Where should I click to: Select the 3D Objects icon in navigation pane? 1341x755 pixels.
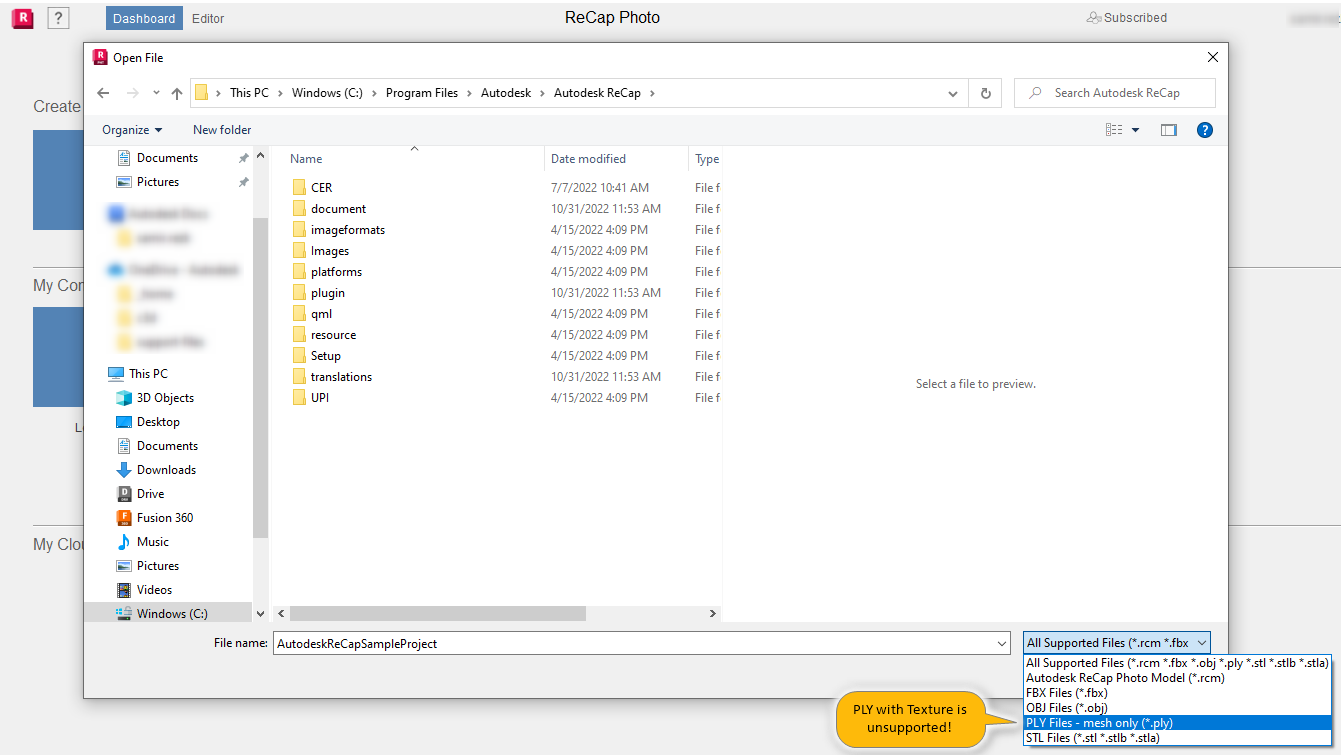pyautogui.click(x=124, y=398)
